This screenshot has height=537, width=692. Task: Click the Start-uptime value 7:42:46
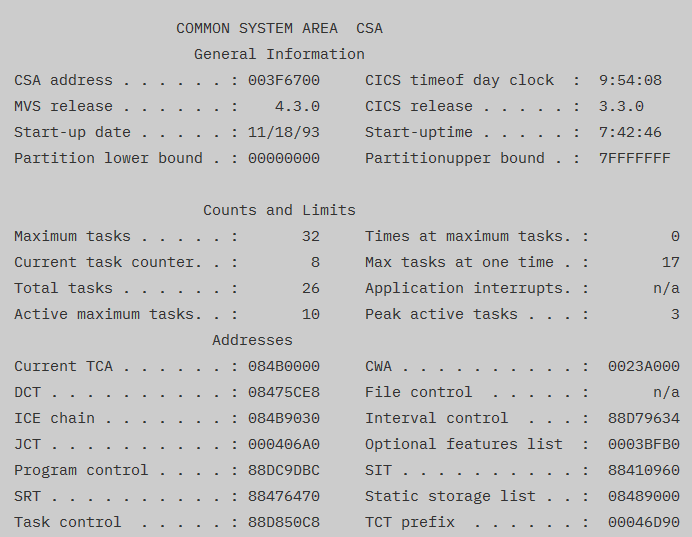(630, 132)
